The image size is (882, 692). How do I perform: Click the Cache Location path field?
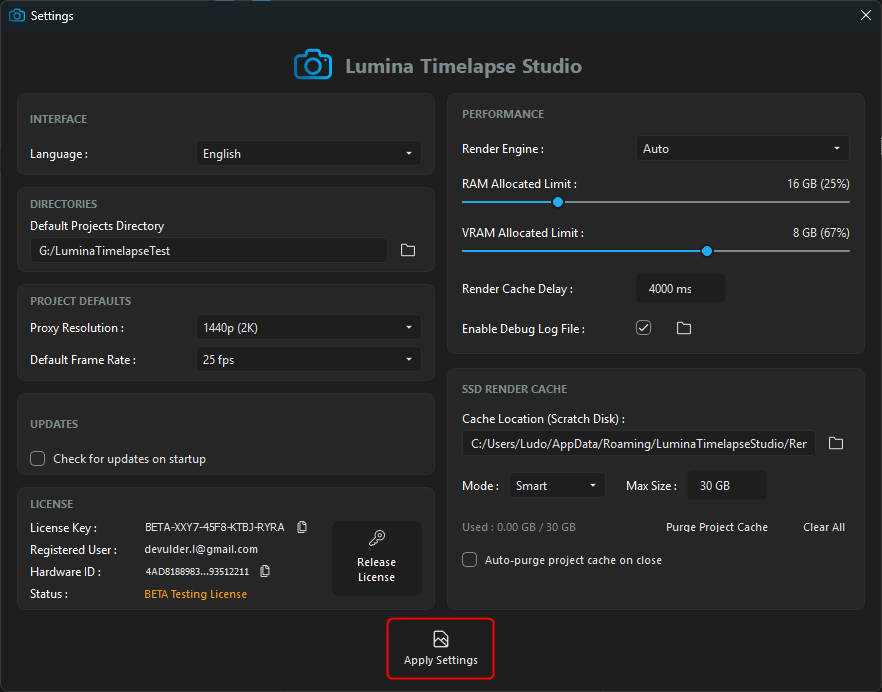pos(638,443)
